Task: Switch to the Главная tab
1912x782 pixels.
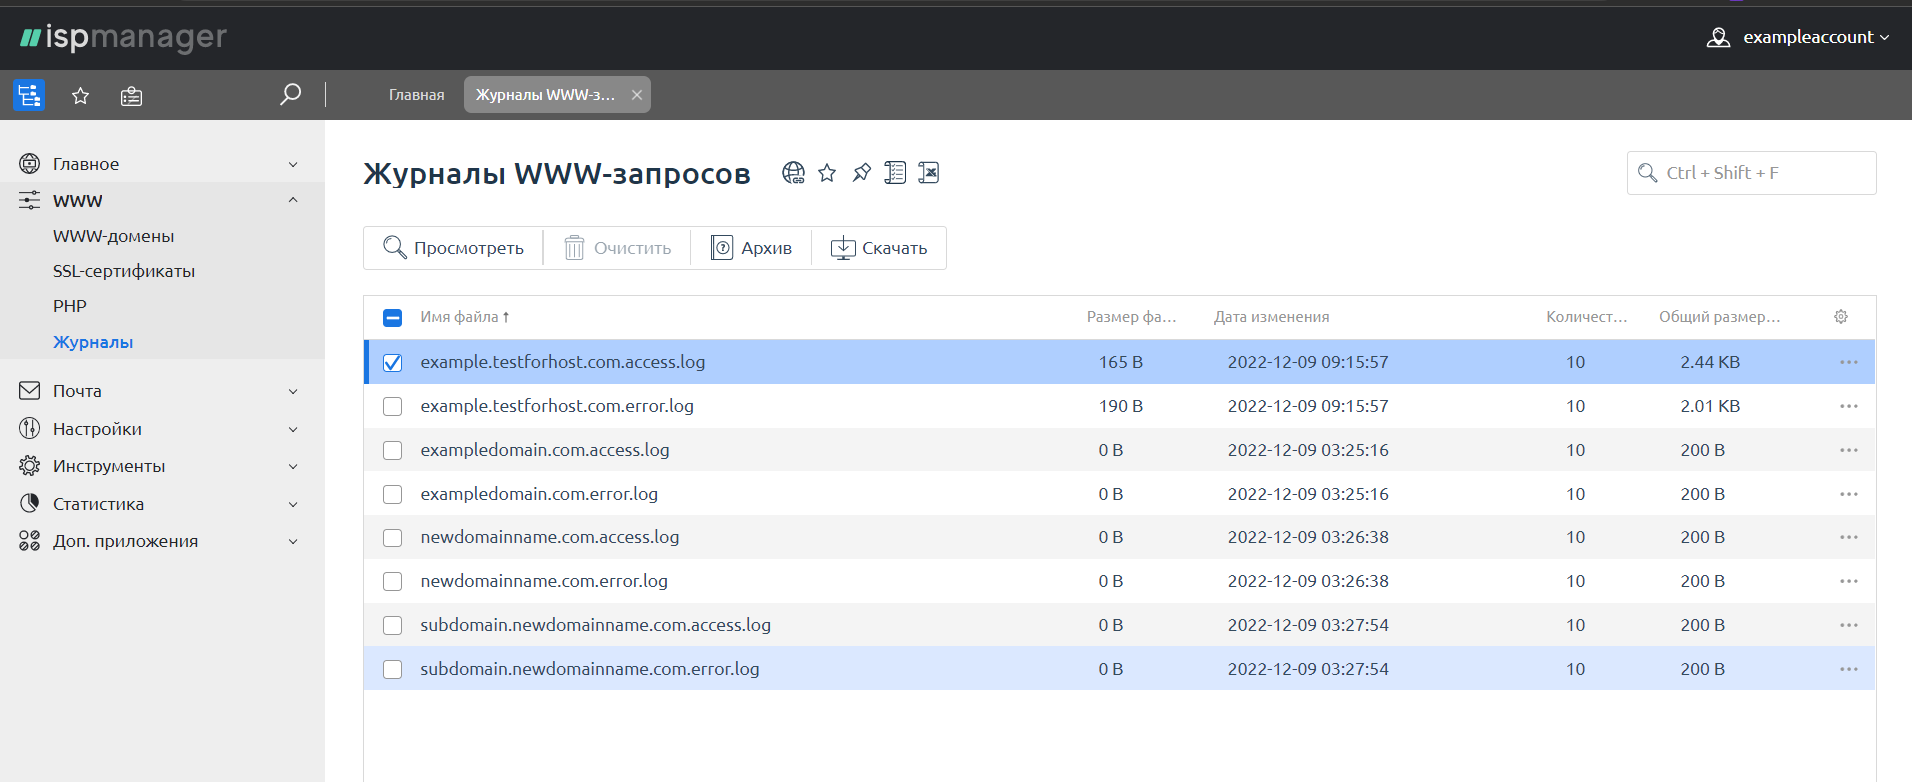Action: [x=416, y=95]
